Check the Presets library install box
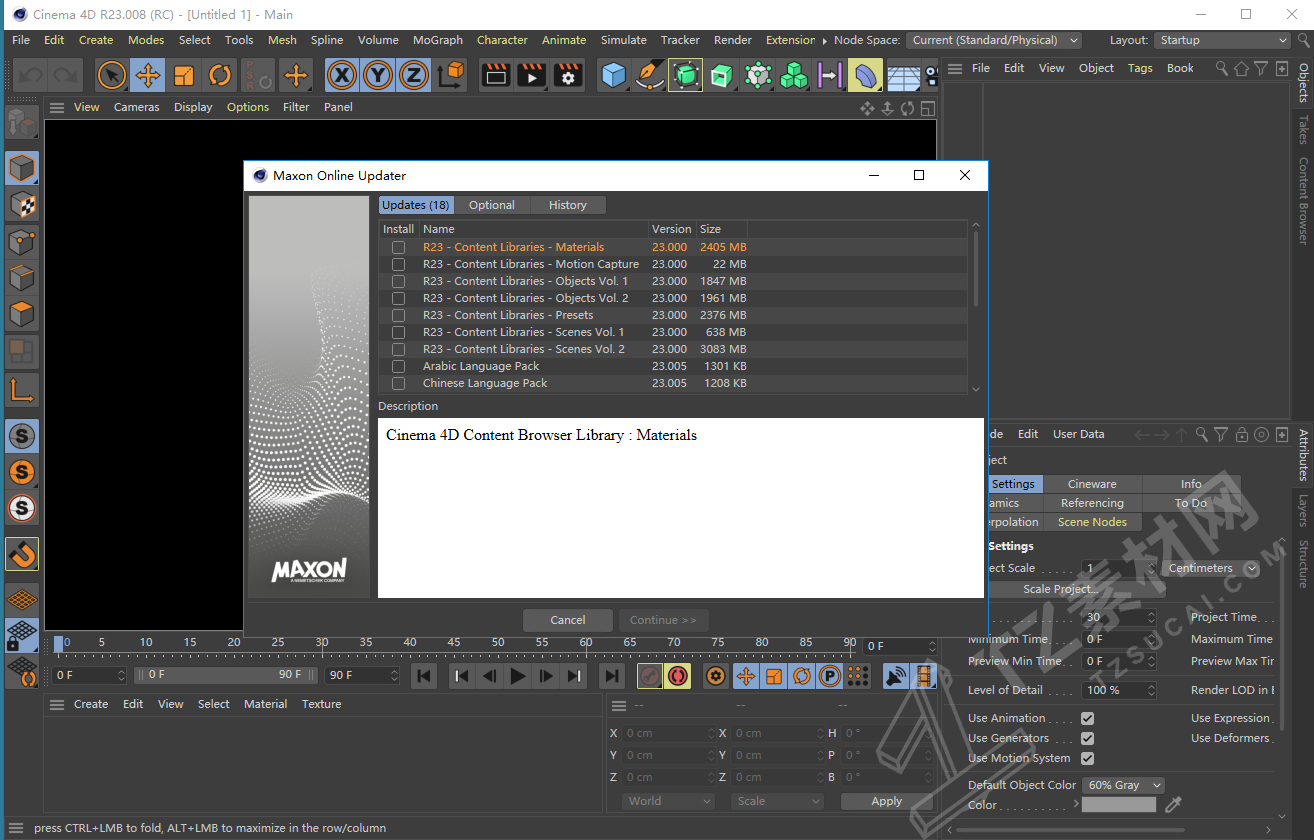 [x=398, y=315]
